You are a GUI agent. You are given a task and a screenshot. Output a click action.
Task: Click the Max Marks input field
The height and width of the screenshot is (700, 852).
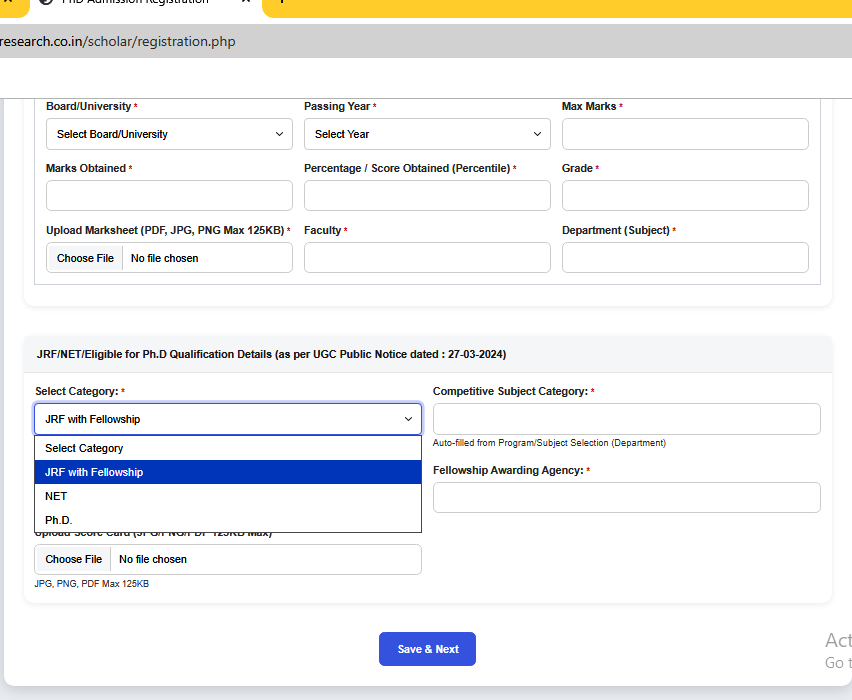[685, 134]
